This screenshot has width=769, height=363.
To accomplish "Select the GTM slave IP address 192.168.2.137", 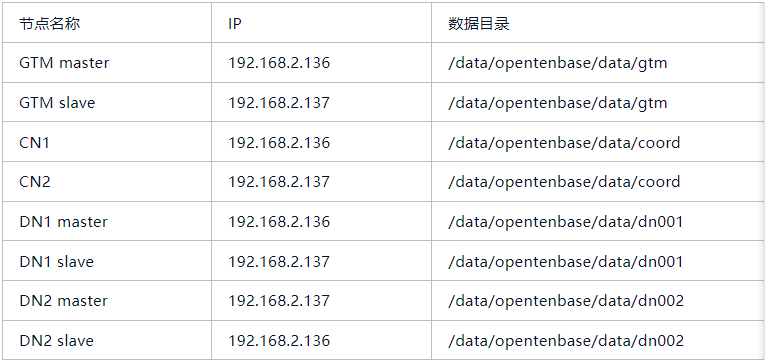I will 279,103.
